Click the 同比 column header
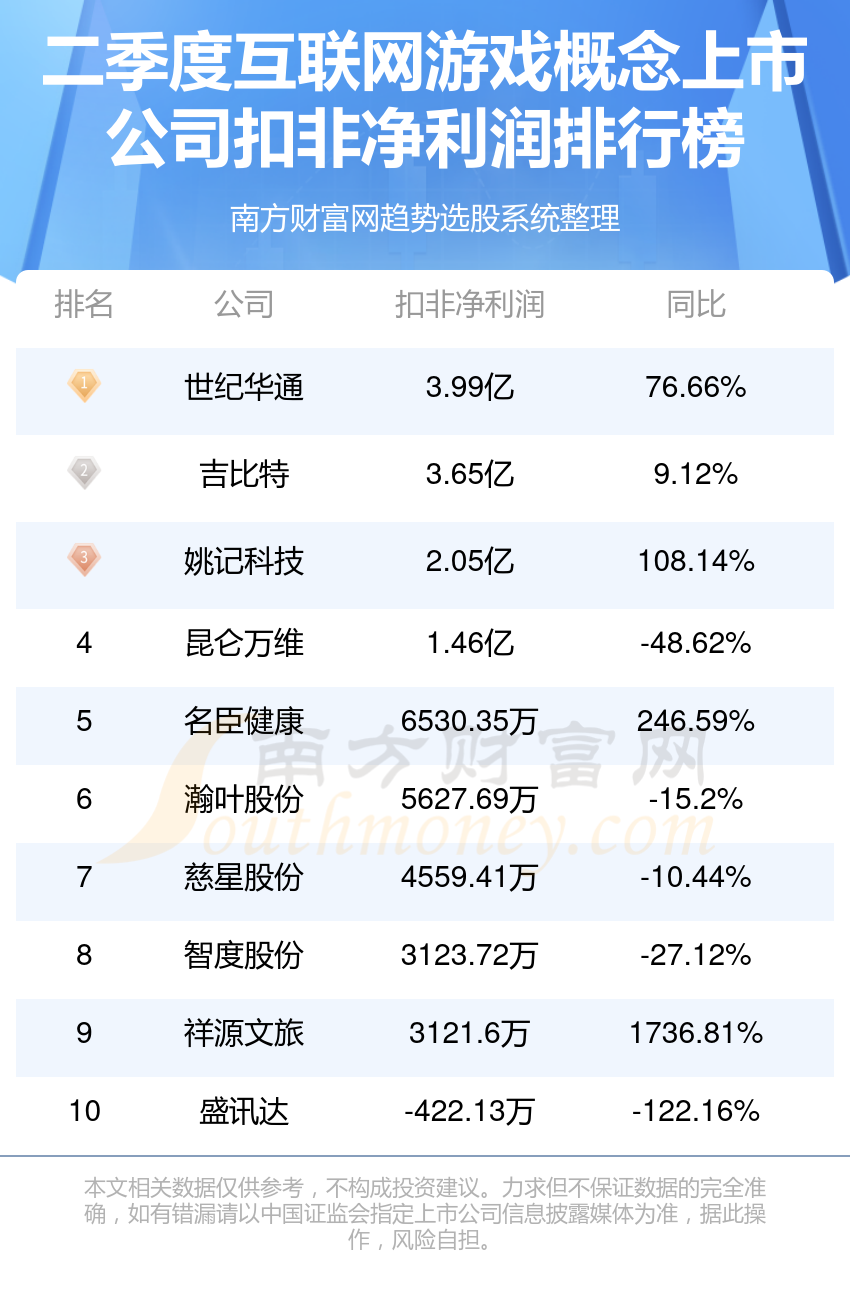Image resolution: width=850 pixels, height=1300 pixels. point(697,304)
